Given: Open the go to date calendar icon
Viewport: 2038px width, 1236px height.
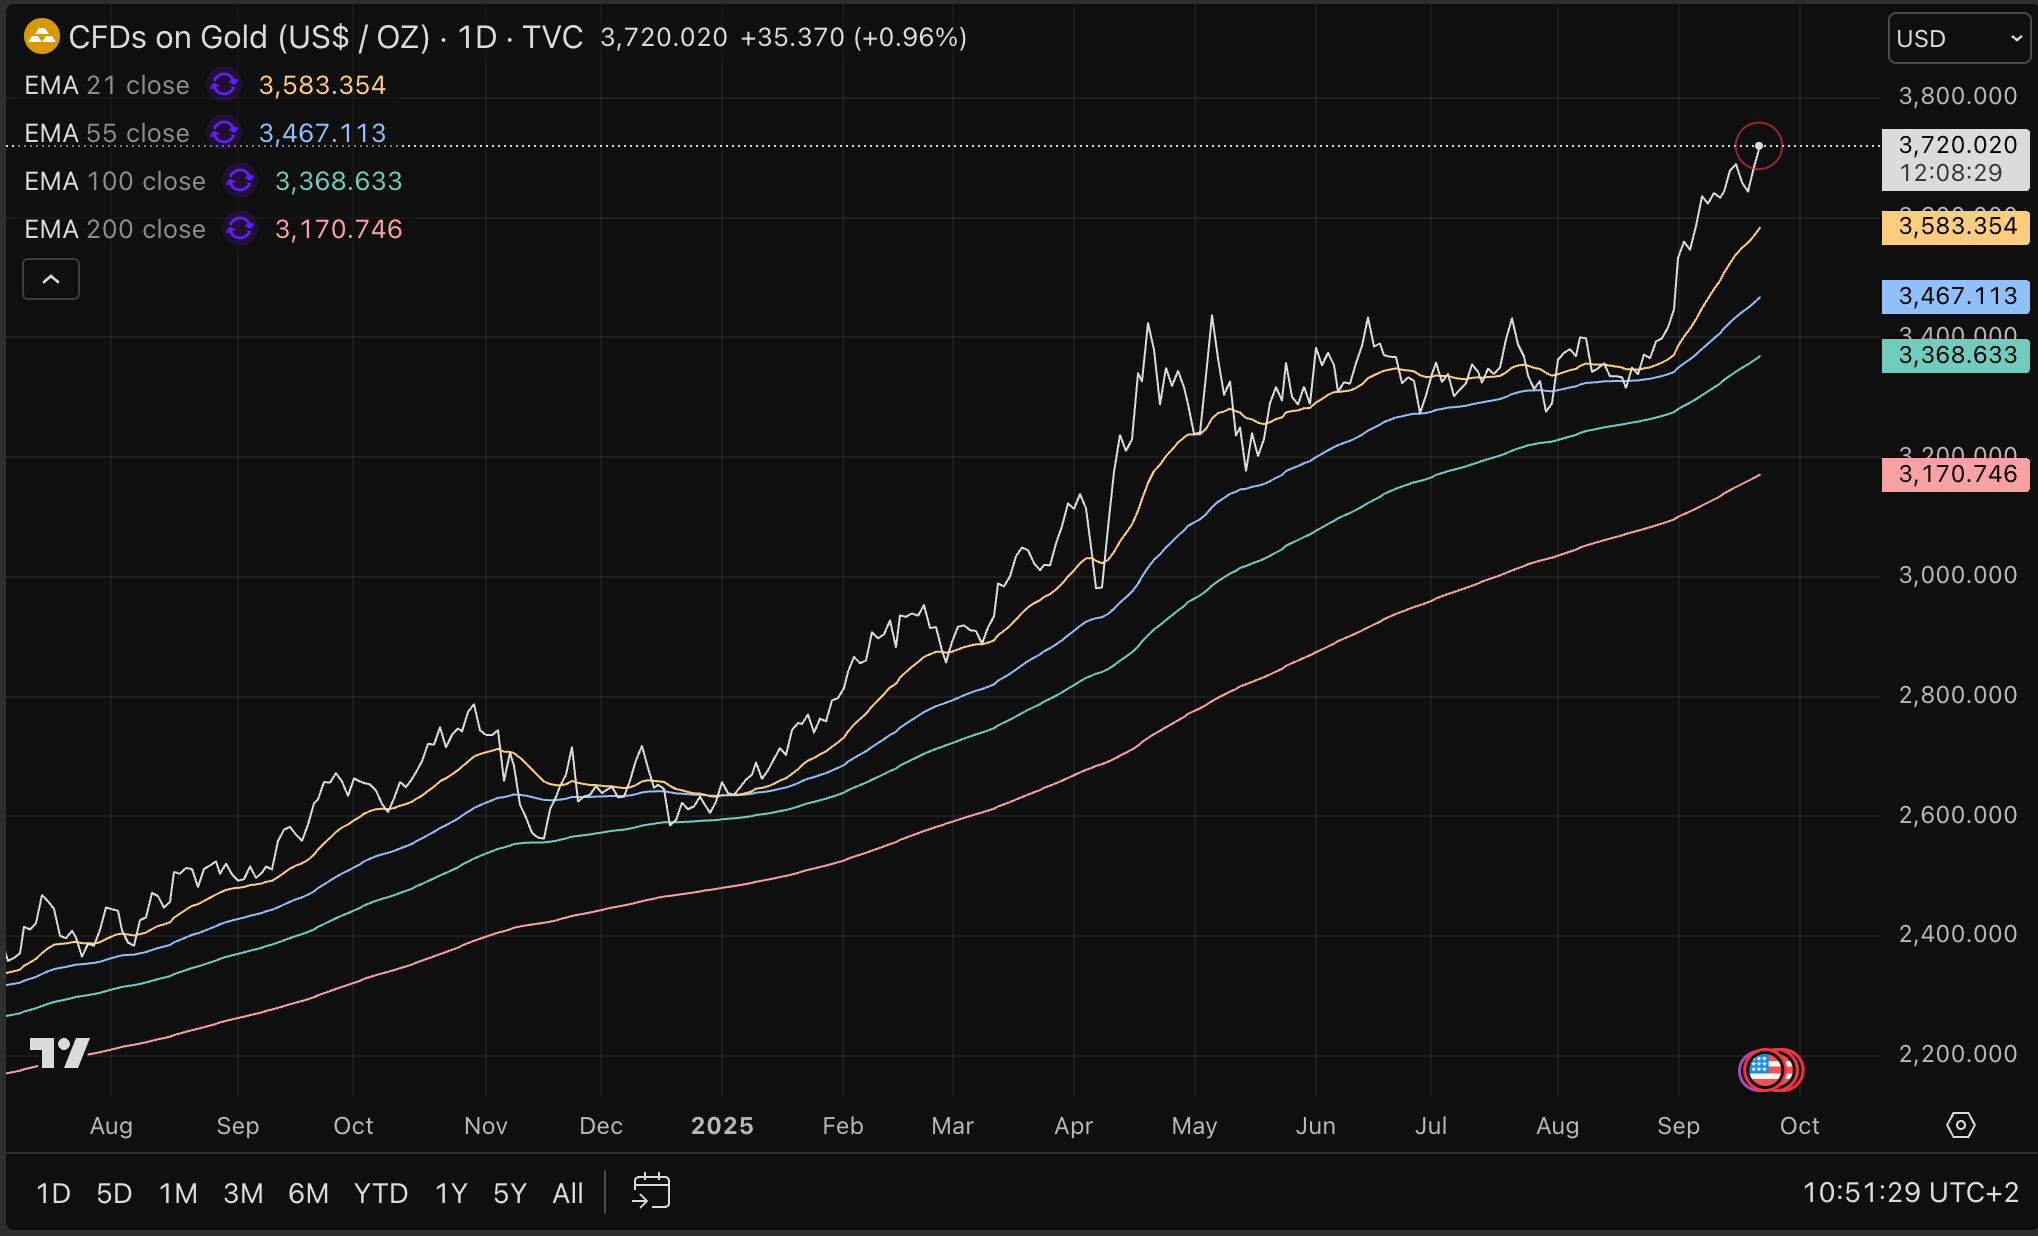Looking at the screenshot, I should pos(651,1192).
